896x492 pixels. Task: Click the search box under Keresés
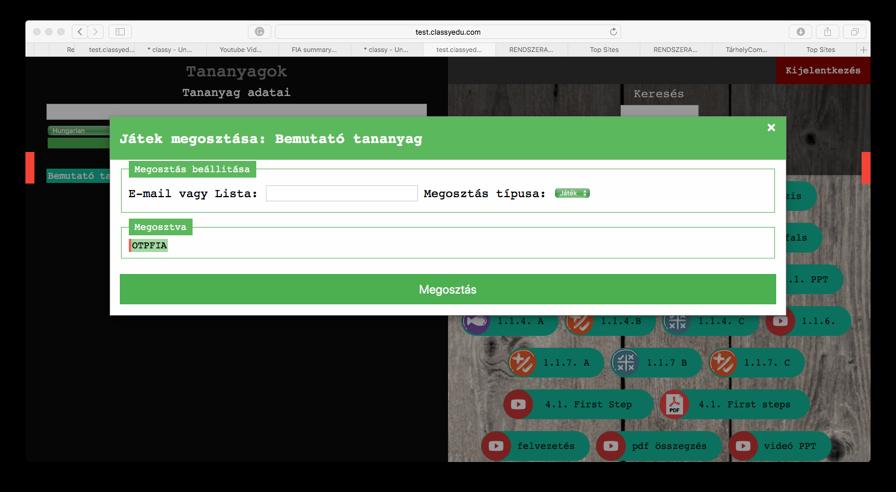click(x=659, y=111)
